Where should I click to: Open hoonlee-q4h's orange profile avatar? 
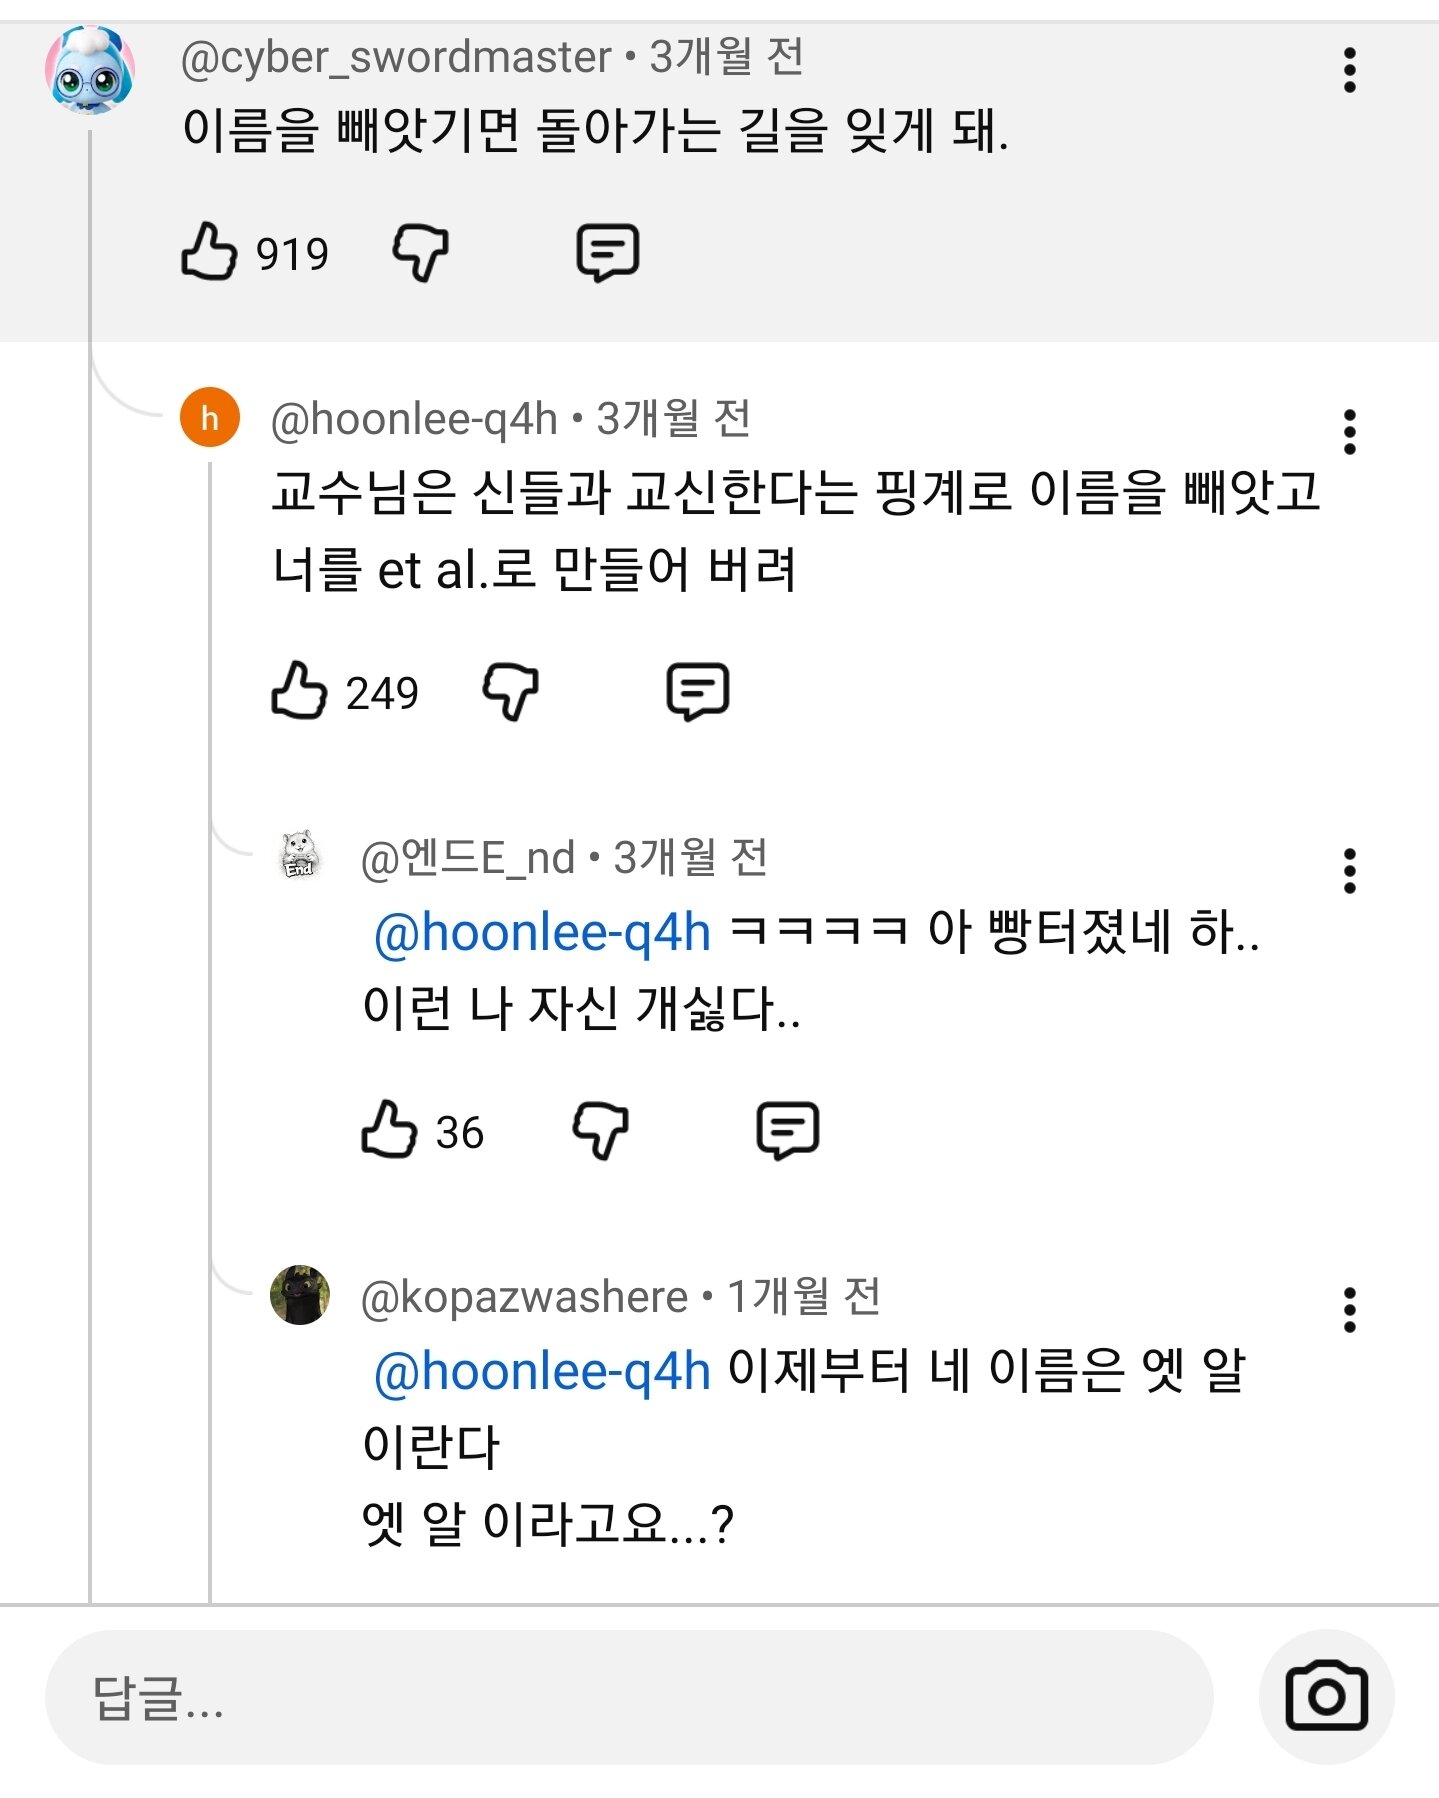(x=210, y=417)
